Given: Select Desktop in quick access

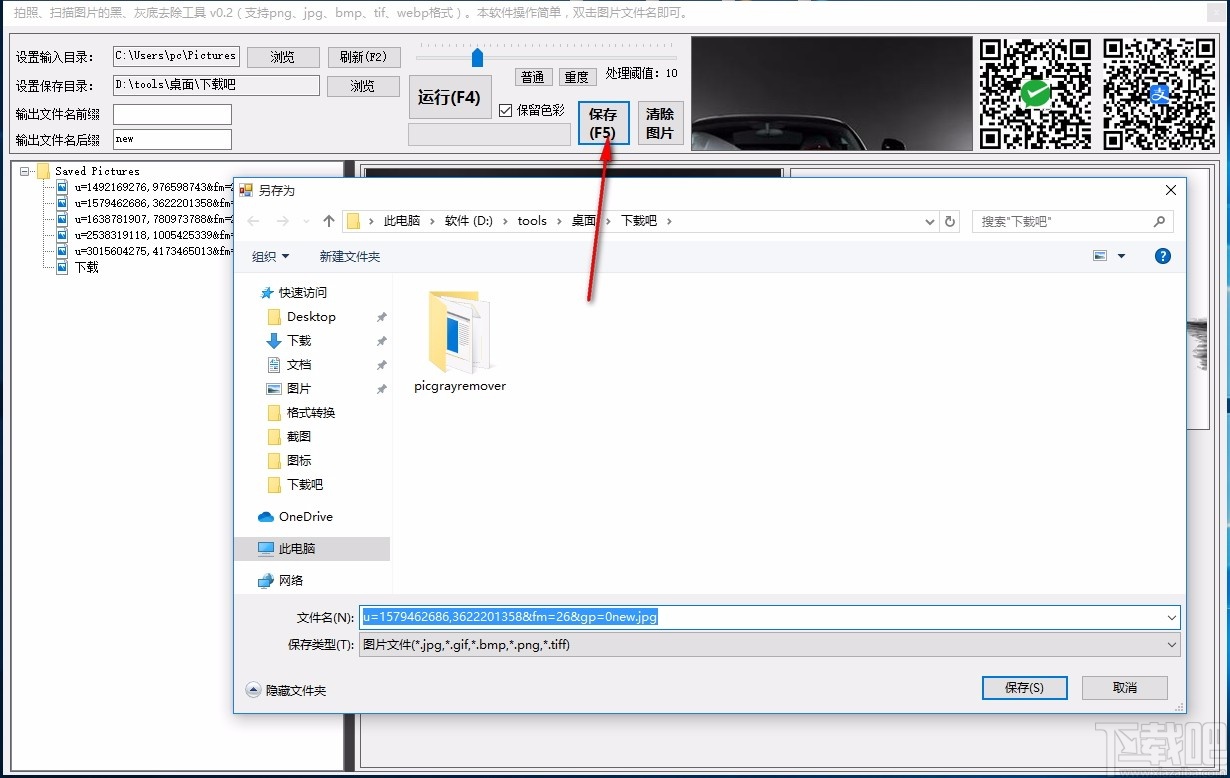Looking at the screenshot, I should pyautogui.click(x=311, y=316).
